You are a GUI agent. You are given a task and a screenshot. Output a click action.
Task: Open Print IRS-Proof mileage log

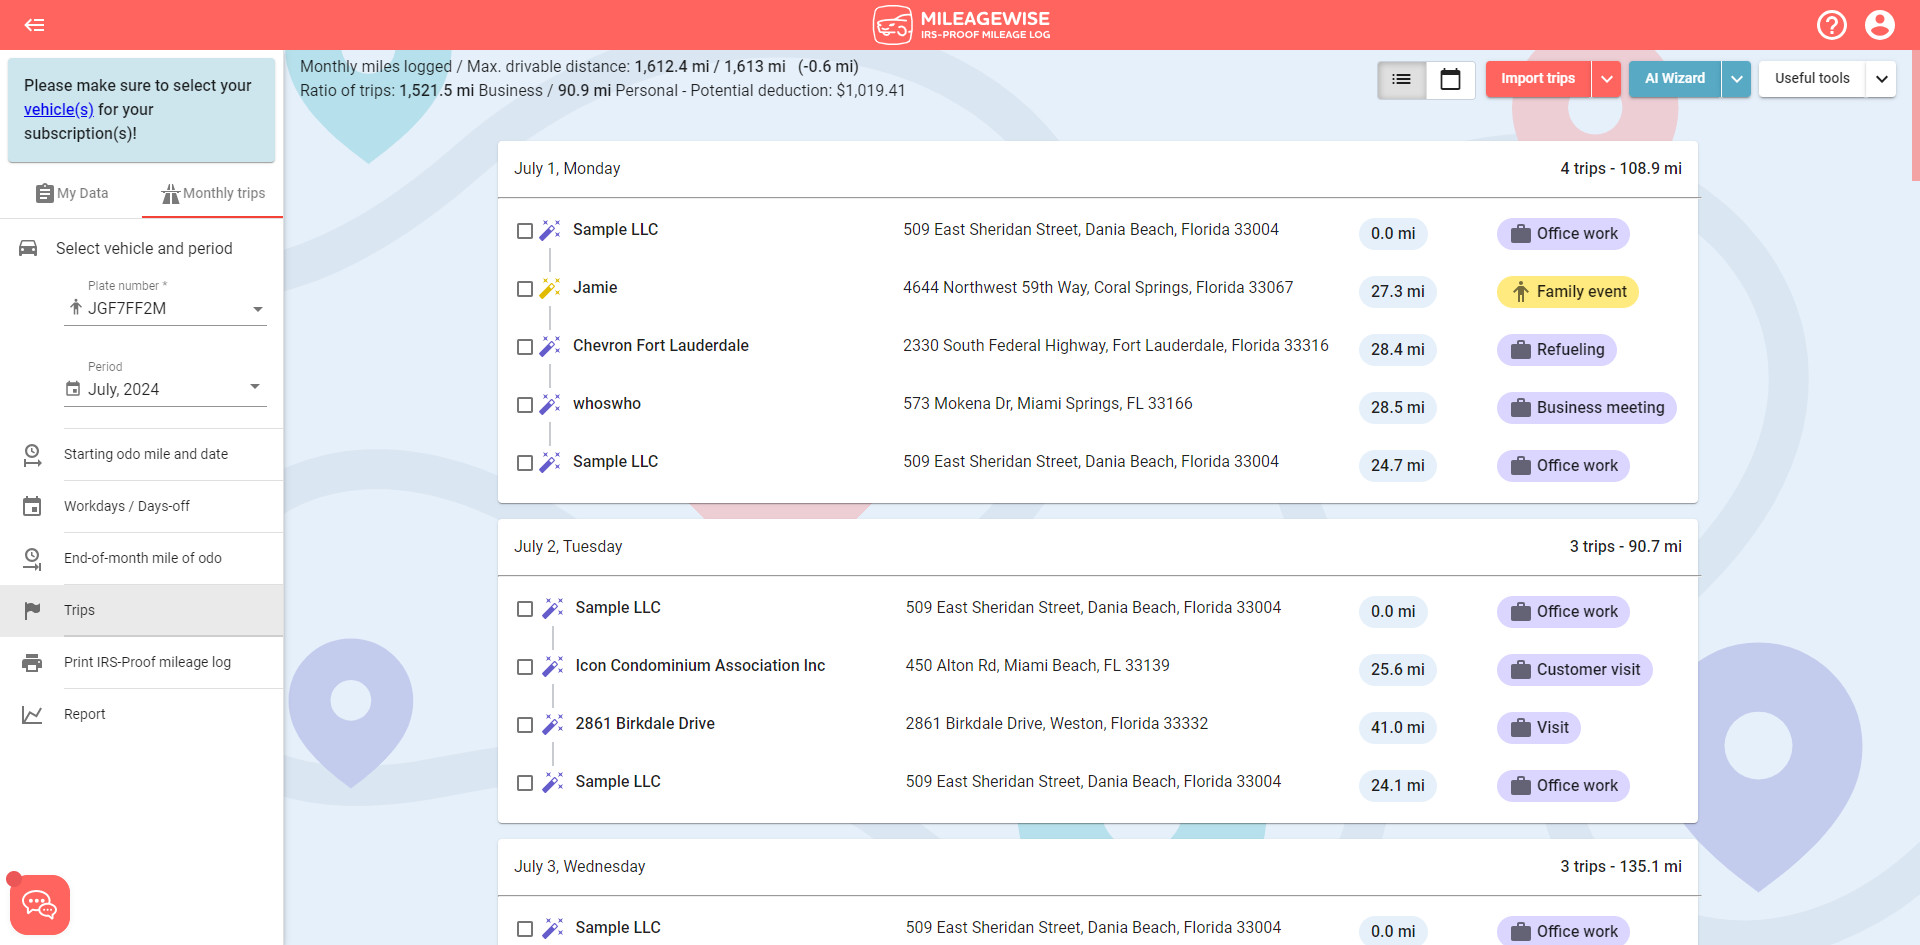(141, 662)
